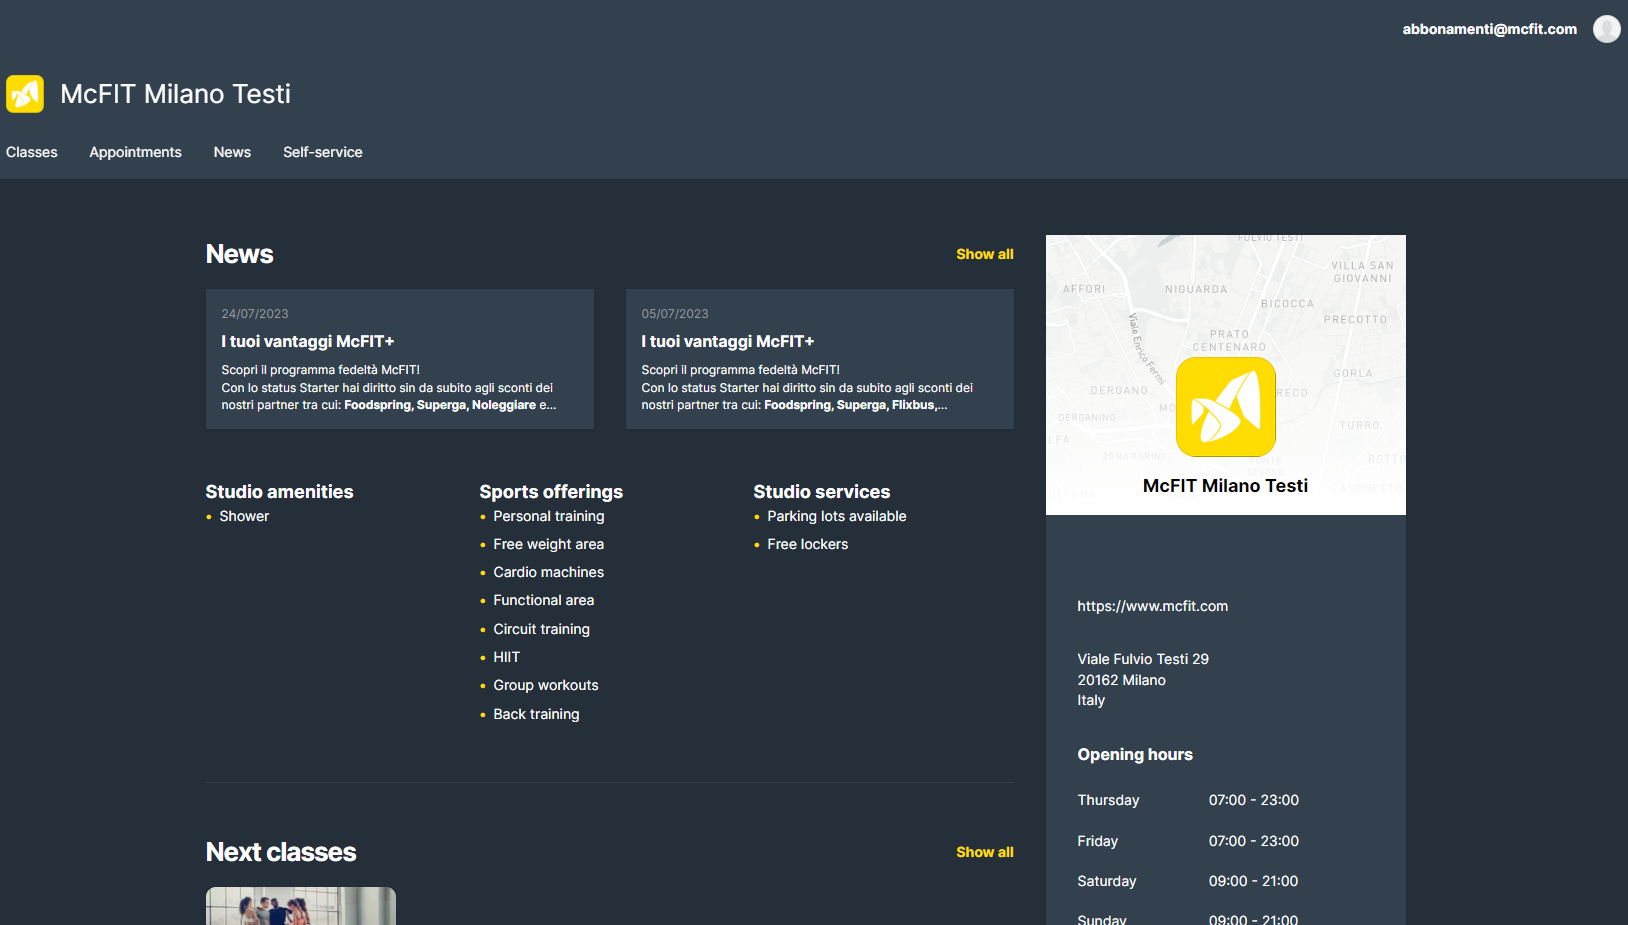Image resolution: width=1628 pixels, height=925 pixels.
Task: Go to the News menu item
Action: click(232, 152)
